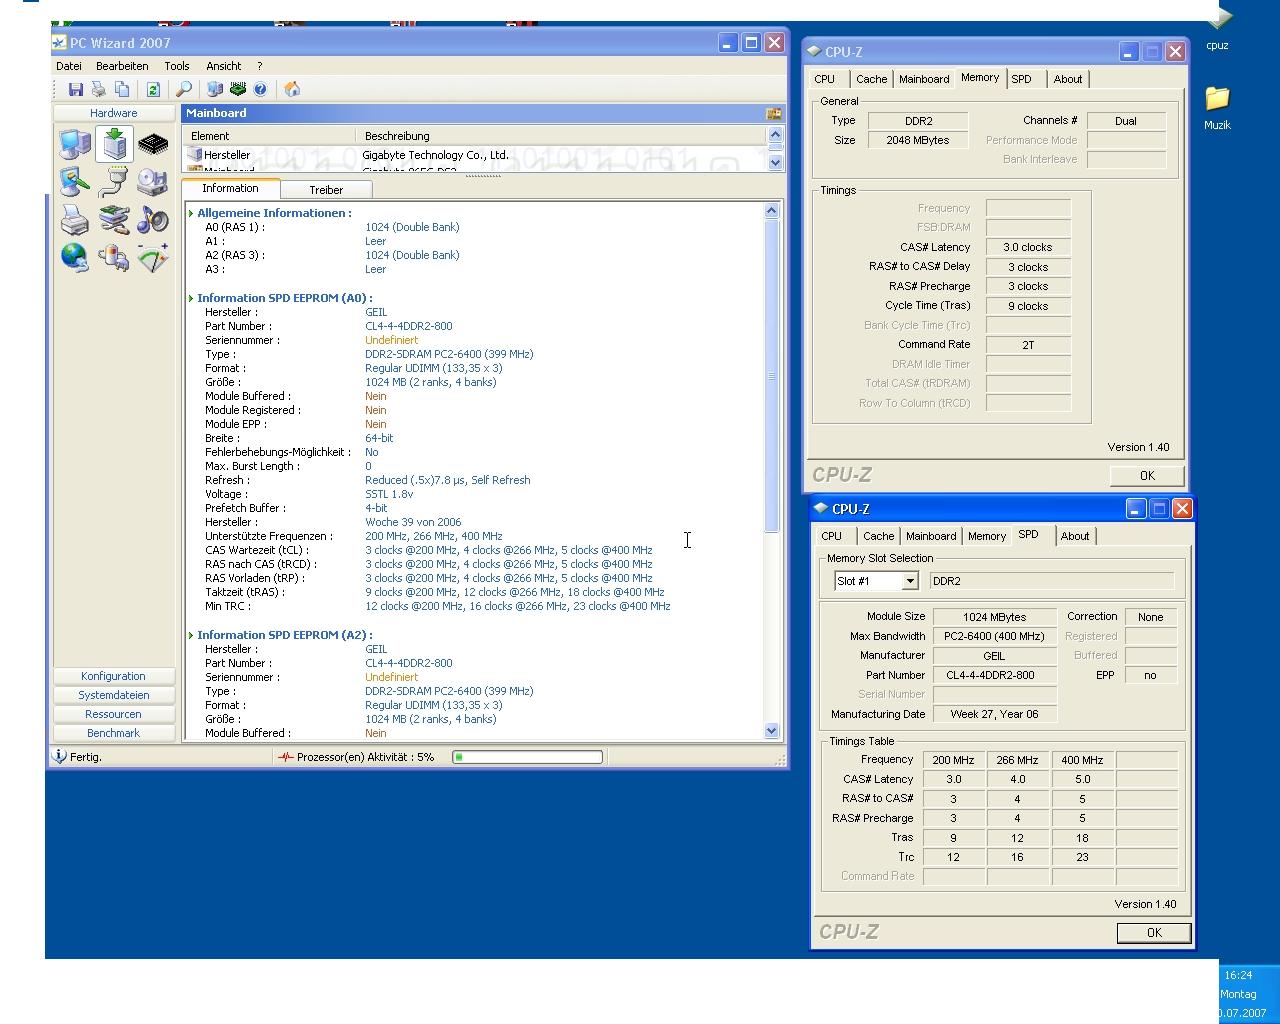This screenshot has width=1280, height=1024.
Task: Click the blue question mark Help icon
Action: coord(261,90)
